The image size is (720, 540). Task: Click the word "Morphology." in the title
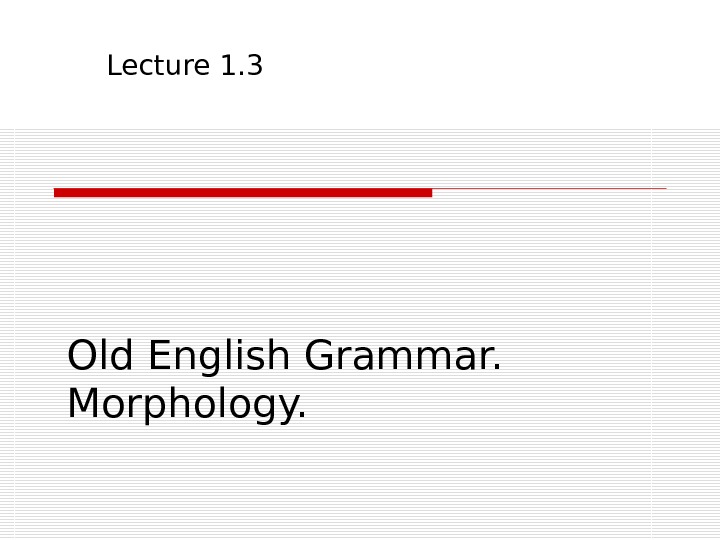tap(187, 406)
